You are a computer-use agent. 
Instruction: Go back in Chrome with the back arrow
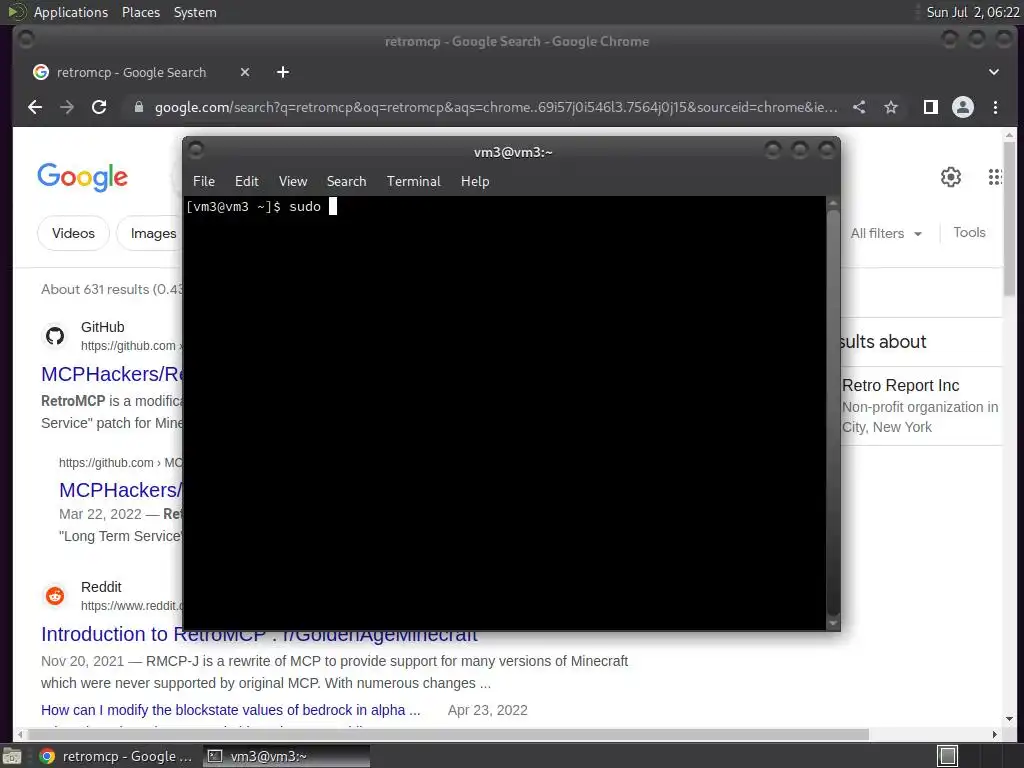(x=35, y=107)
